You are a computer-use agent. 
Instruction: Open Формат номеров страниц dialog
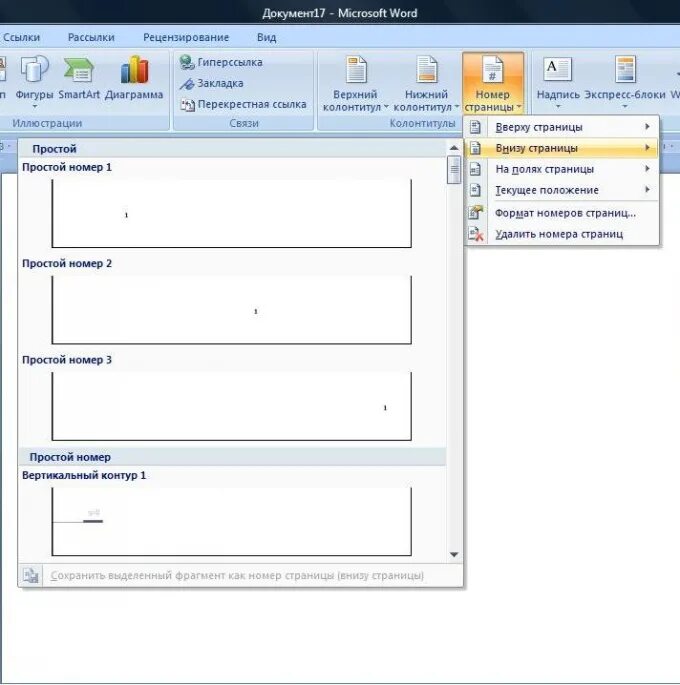561,213
